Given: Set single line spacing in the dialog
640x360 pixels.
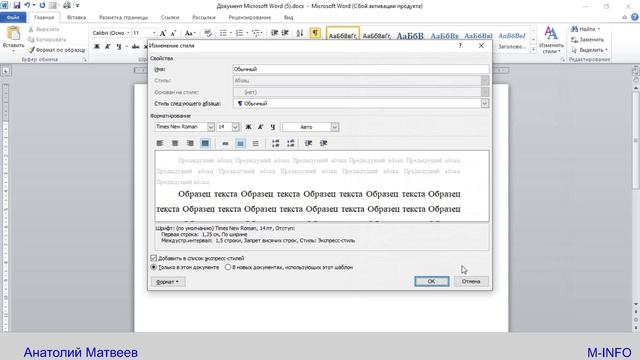Looking at the screenshot, I should pyautogui.click(x=225, y=143).
